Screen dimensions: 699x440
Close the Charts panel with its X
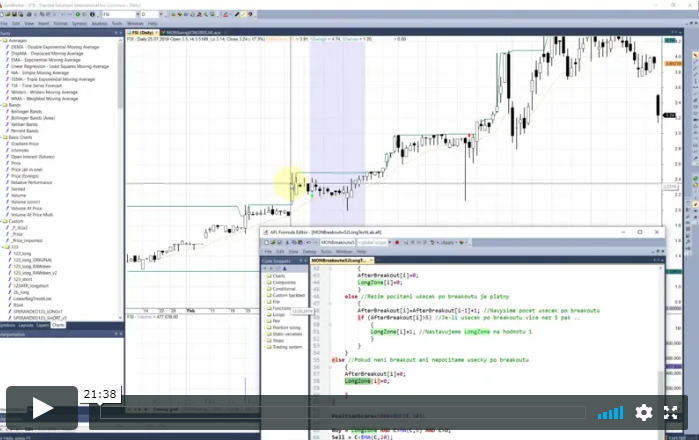pos(121,33)
